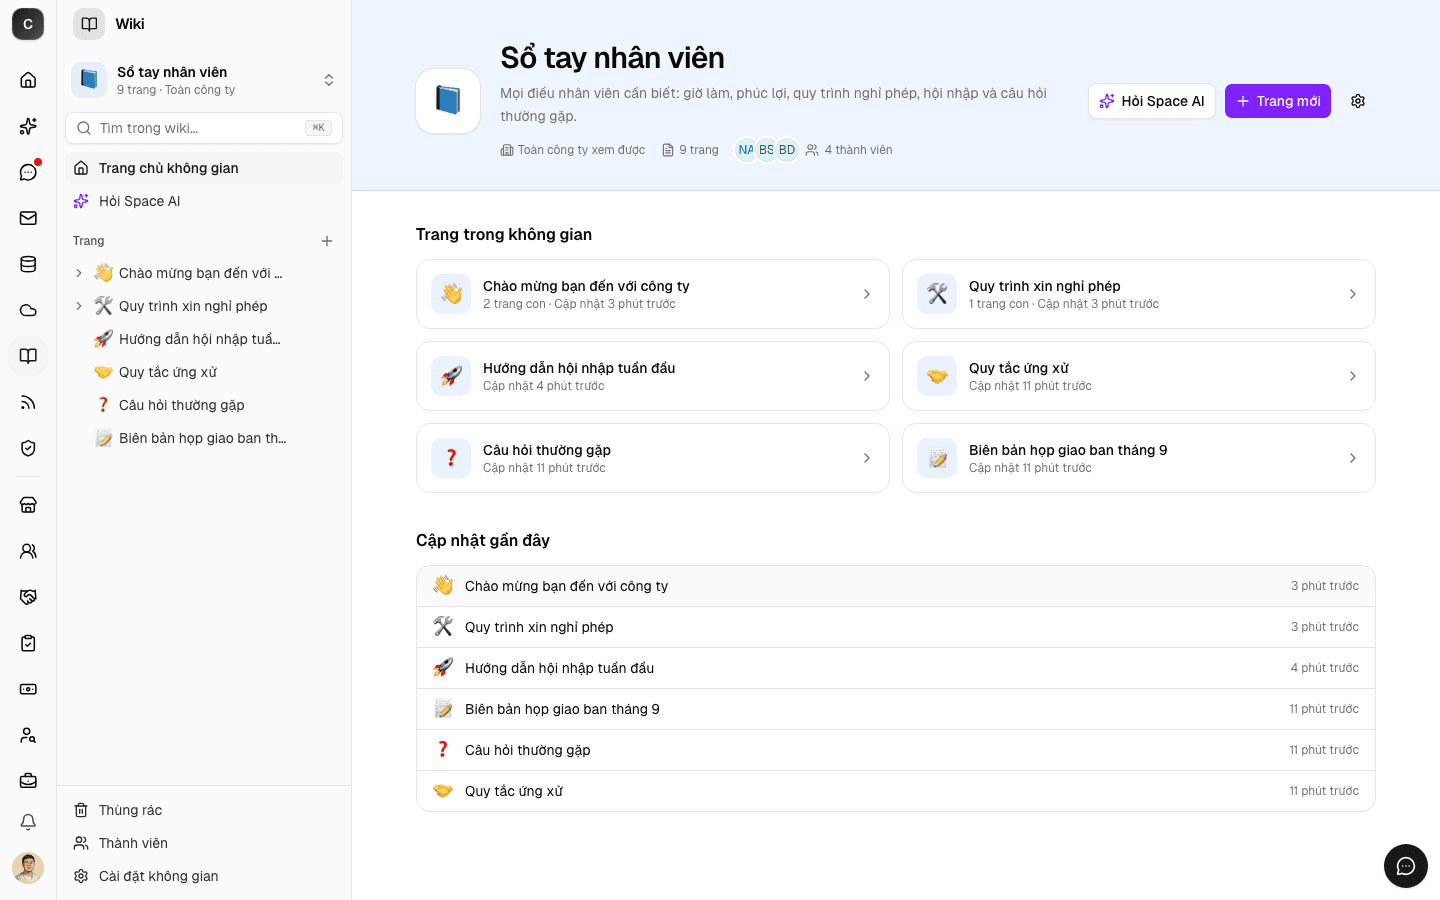The width and height of the screenshot is (1440, 900).
Task: Open the shield check icon
Action: (28, 448)
